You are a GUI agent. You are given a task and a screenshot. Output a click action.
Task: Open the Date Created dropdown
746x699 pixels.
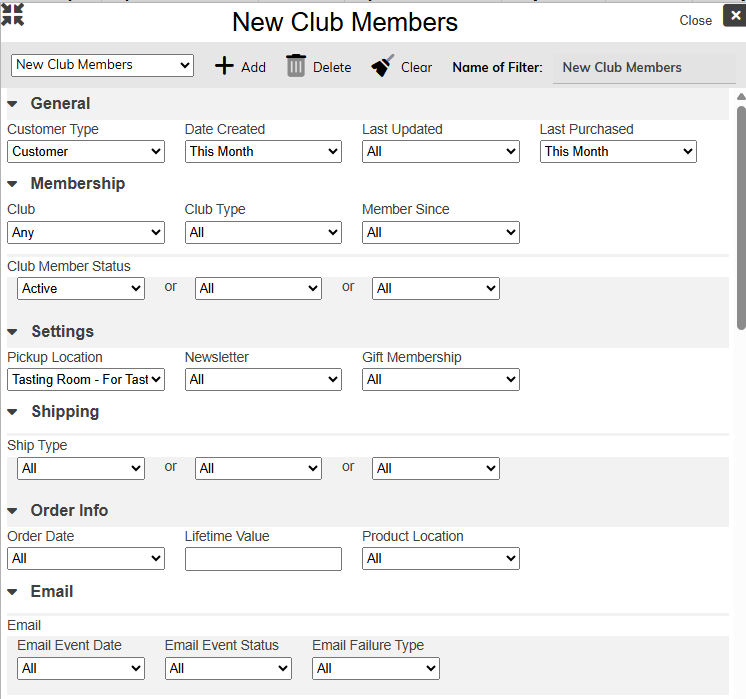pyautogui.click(x=263, y=152)
